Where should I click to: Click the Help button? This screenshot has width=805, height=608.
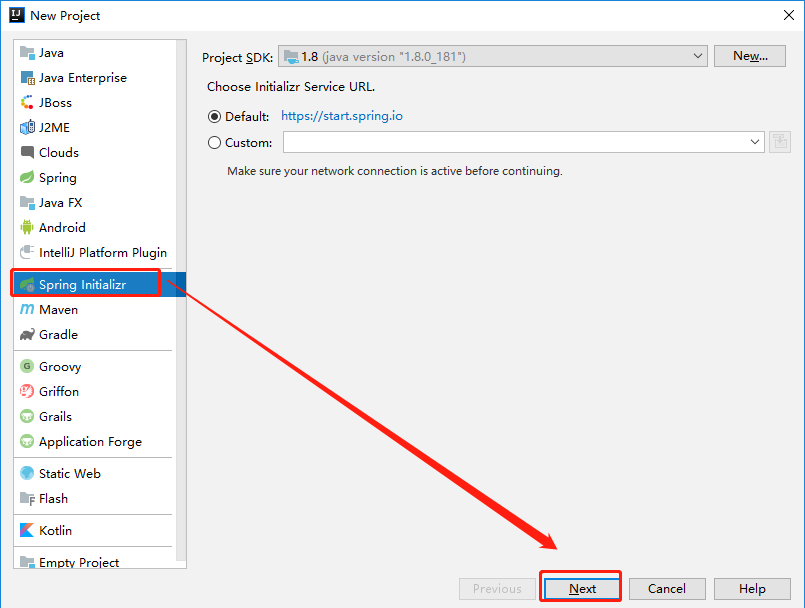point(752,588)
